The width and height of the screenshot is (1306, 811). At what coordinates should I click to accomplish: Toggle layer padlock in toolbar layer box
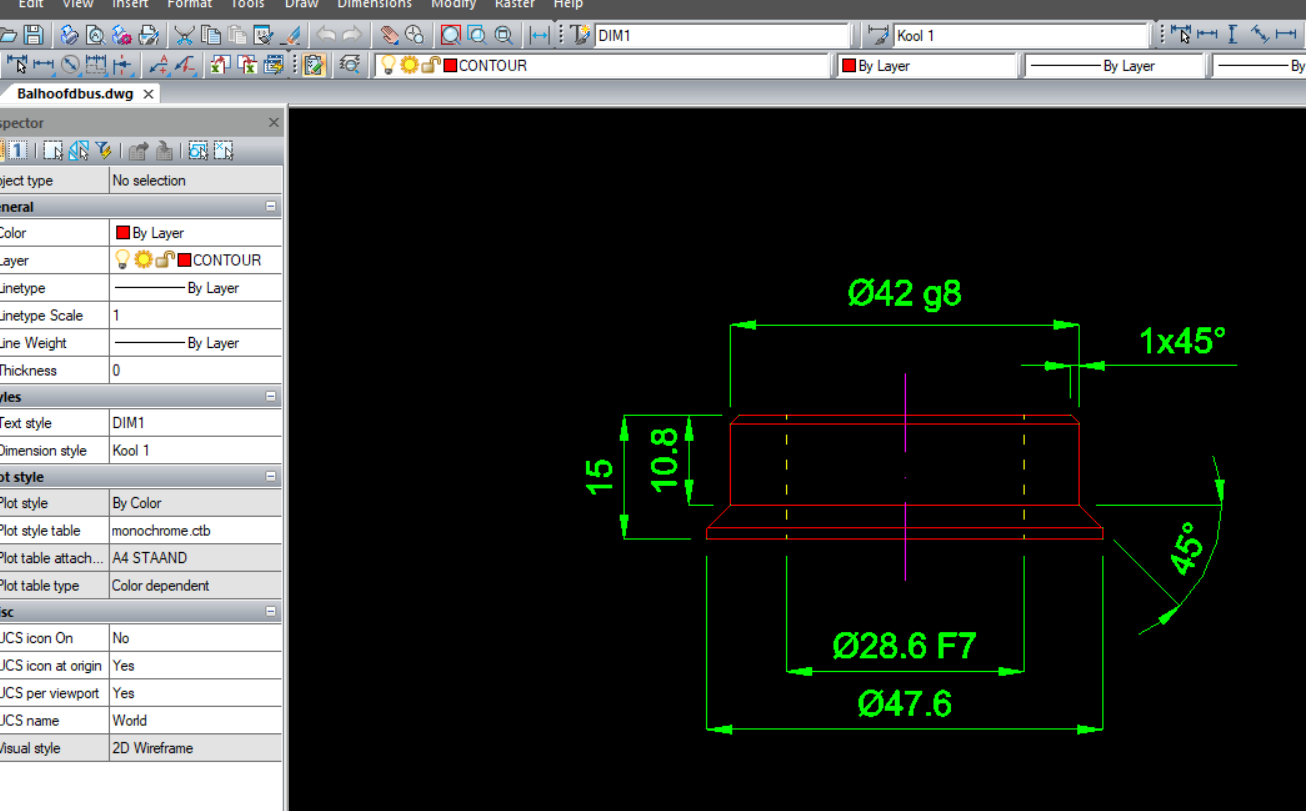click(x=430, y=65)
